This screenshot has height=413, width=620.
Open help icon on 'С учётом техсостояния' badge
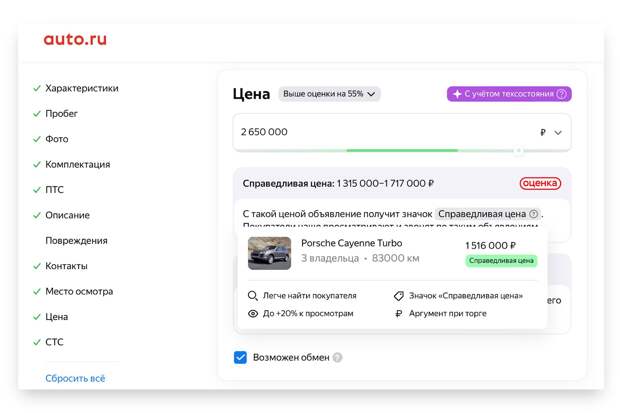click(561, 94)
